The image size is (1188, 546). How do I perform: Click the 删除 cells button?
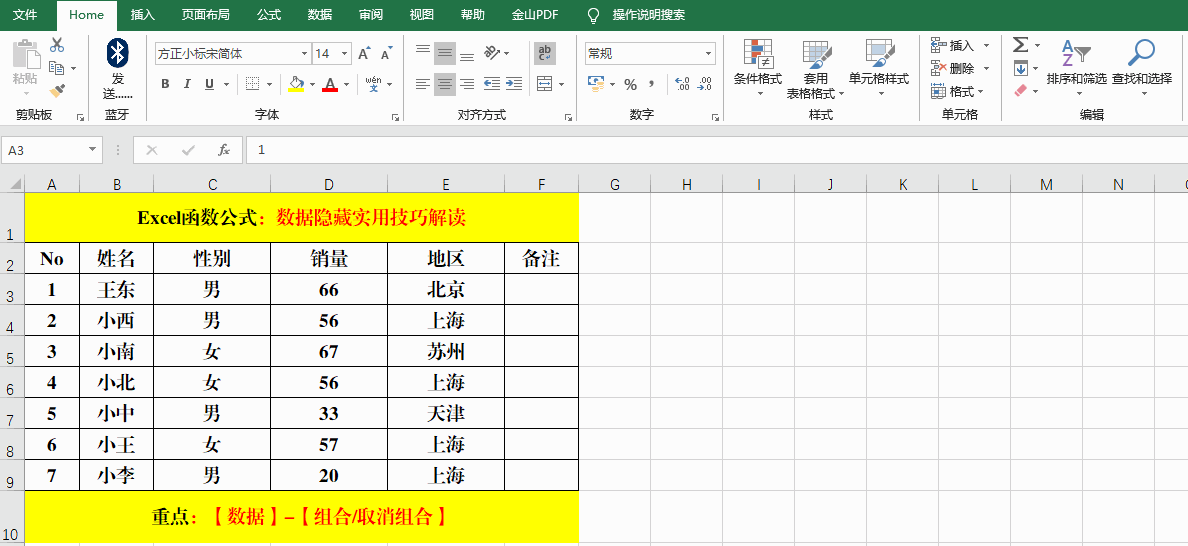click(x=960, y=68)
